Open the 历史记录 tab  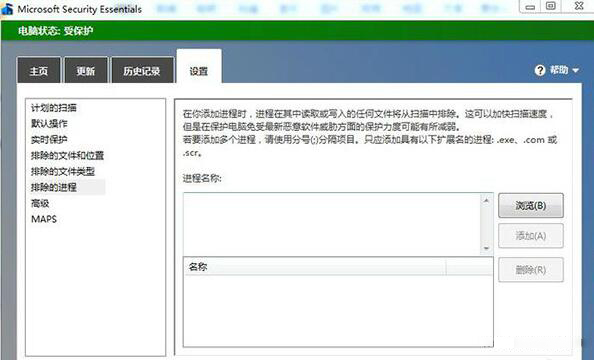pos(142,70)
